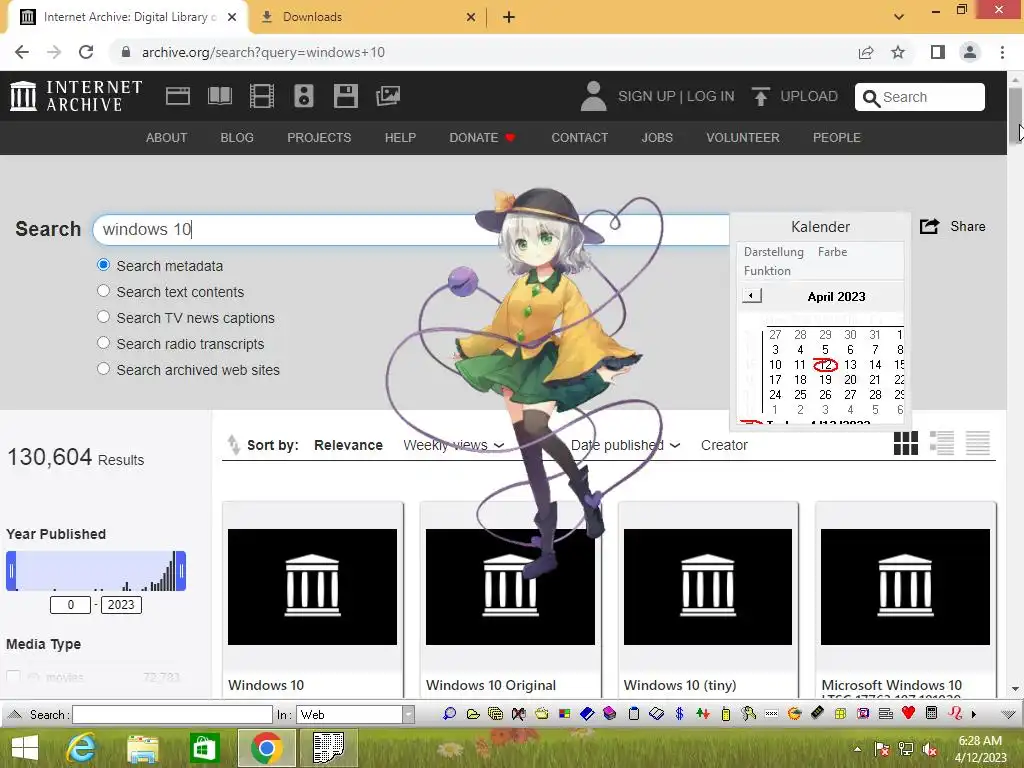Click the magnifier icon in bottom search toolbar
Image resolution: width=1024 pixels, height=768 pixels.
449,714
